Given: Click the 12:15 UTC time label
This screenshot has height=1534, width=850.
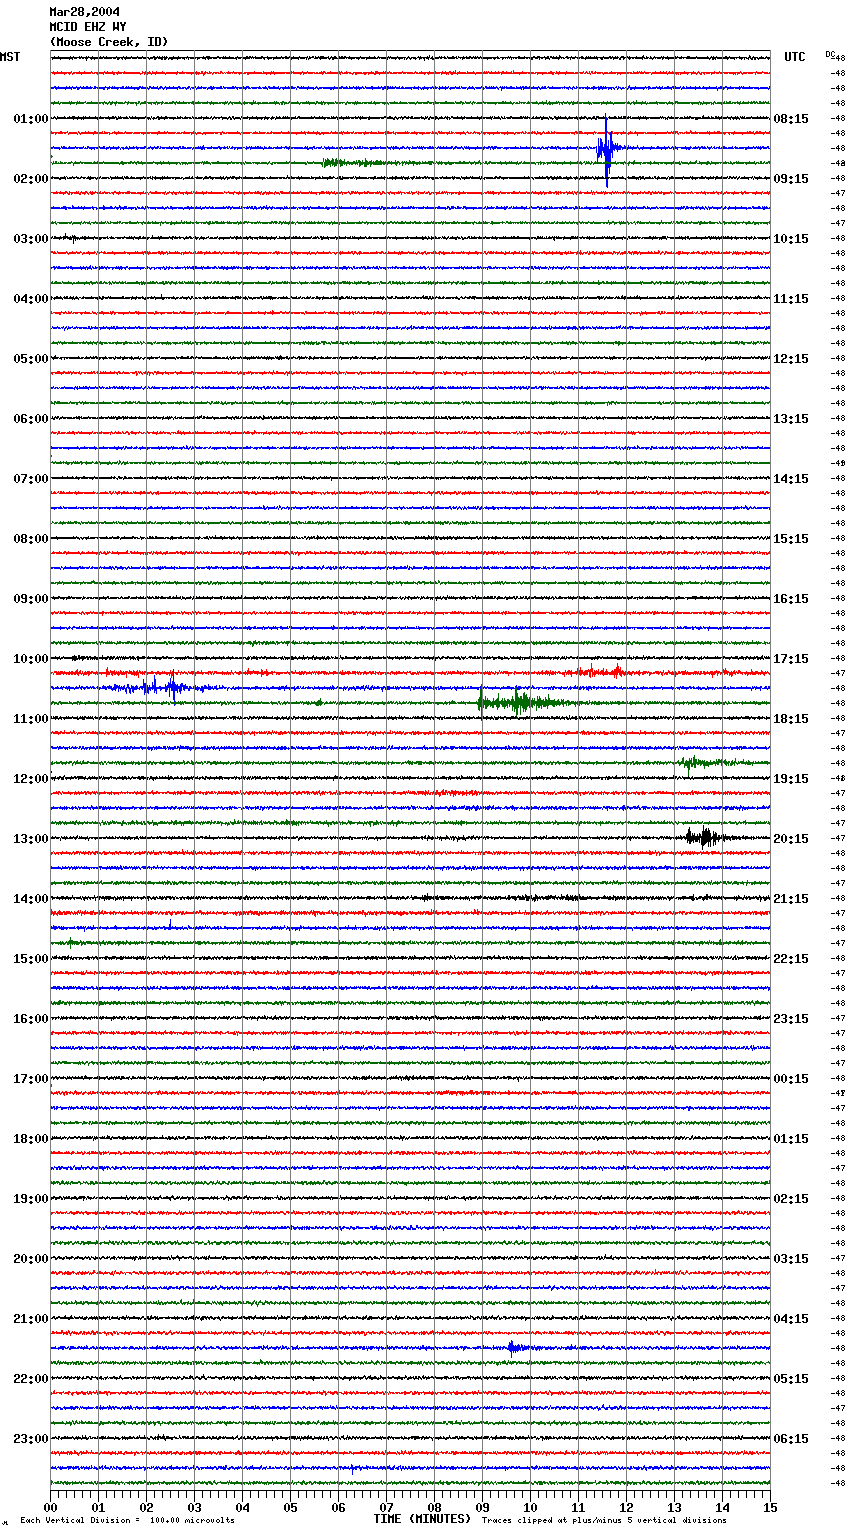Looking at the screenshot, I should pyautogui.click(x=791, y=359).
